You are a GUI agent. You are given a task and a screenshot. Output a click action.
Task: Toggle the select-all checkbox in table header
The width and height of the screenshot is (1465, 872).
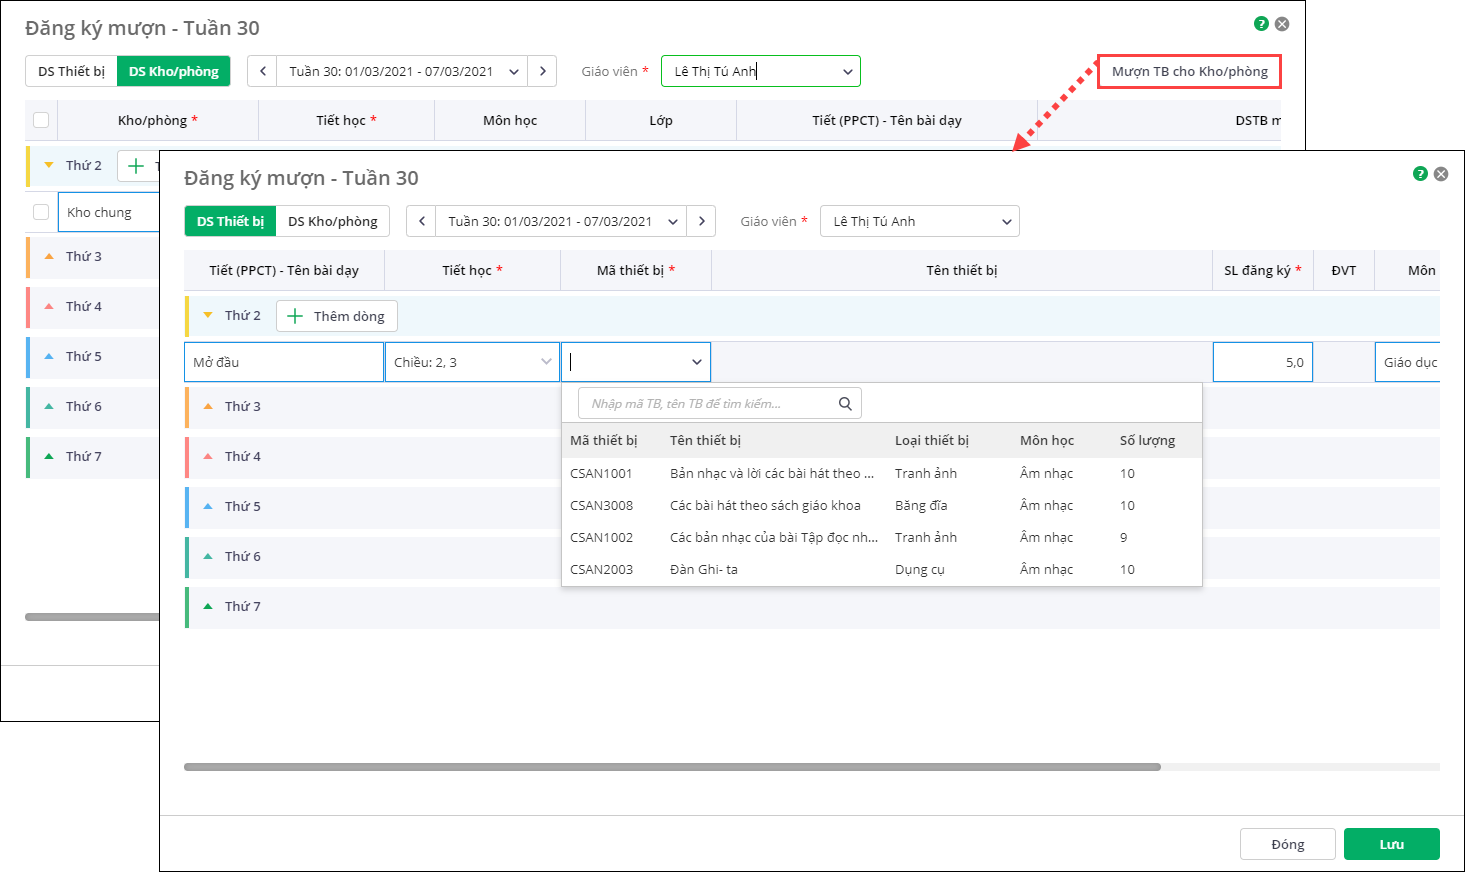[41, 120]
